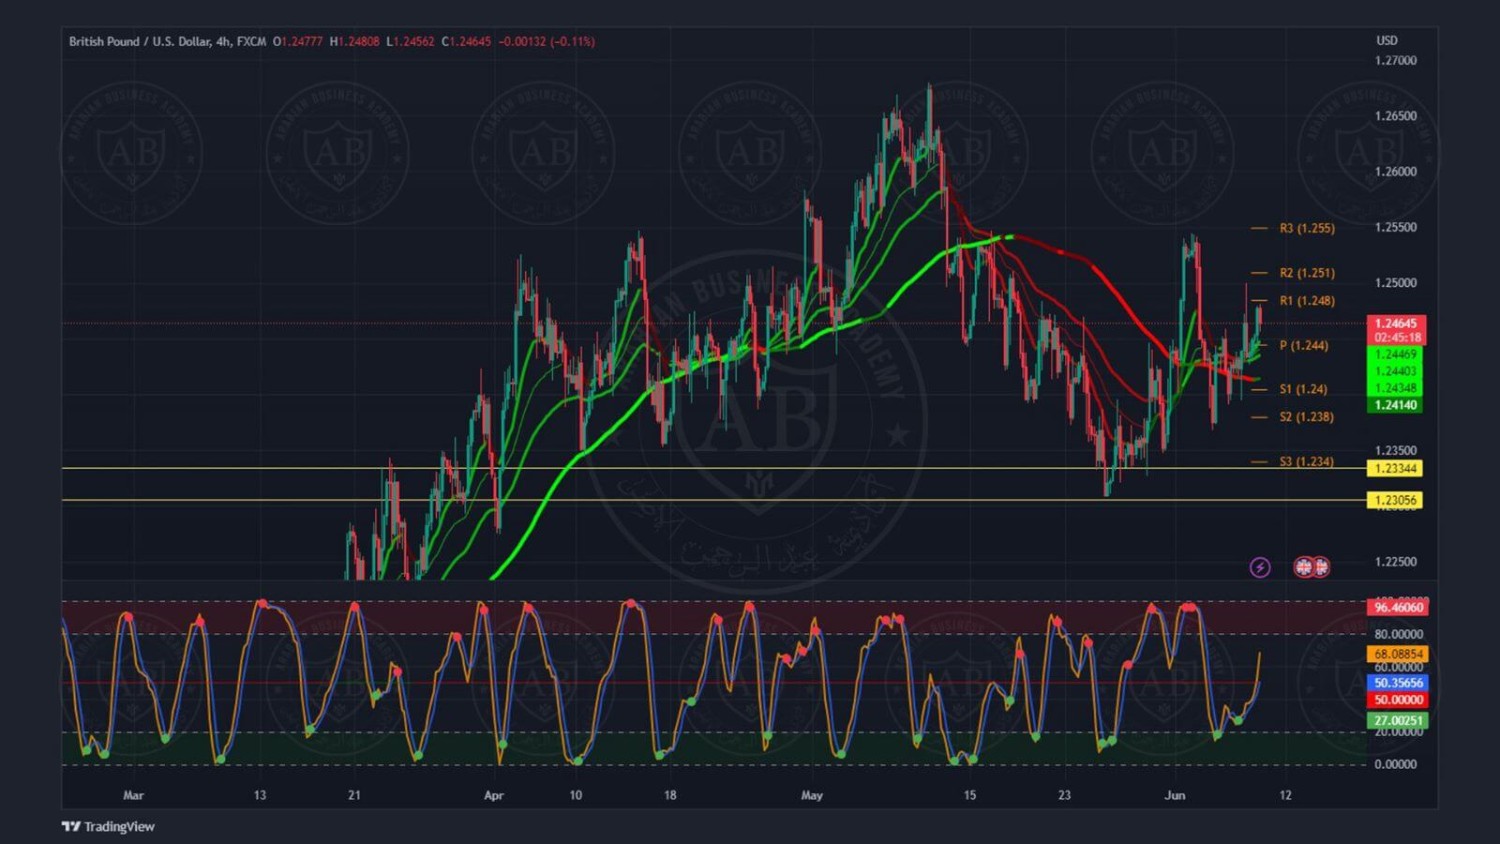This screenshot has height=844, width=1500.
Task: Click the close value C1.24645
Action: pos(466,41)
